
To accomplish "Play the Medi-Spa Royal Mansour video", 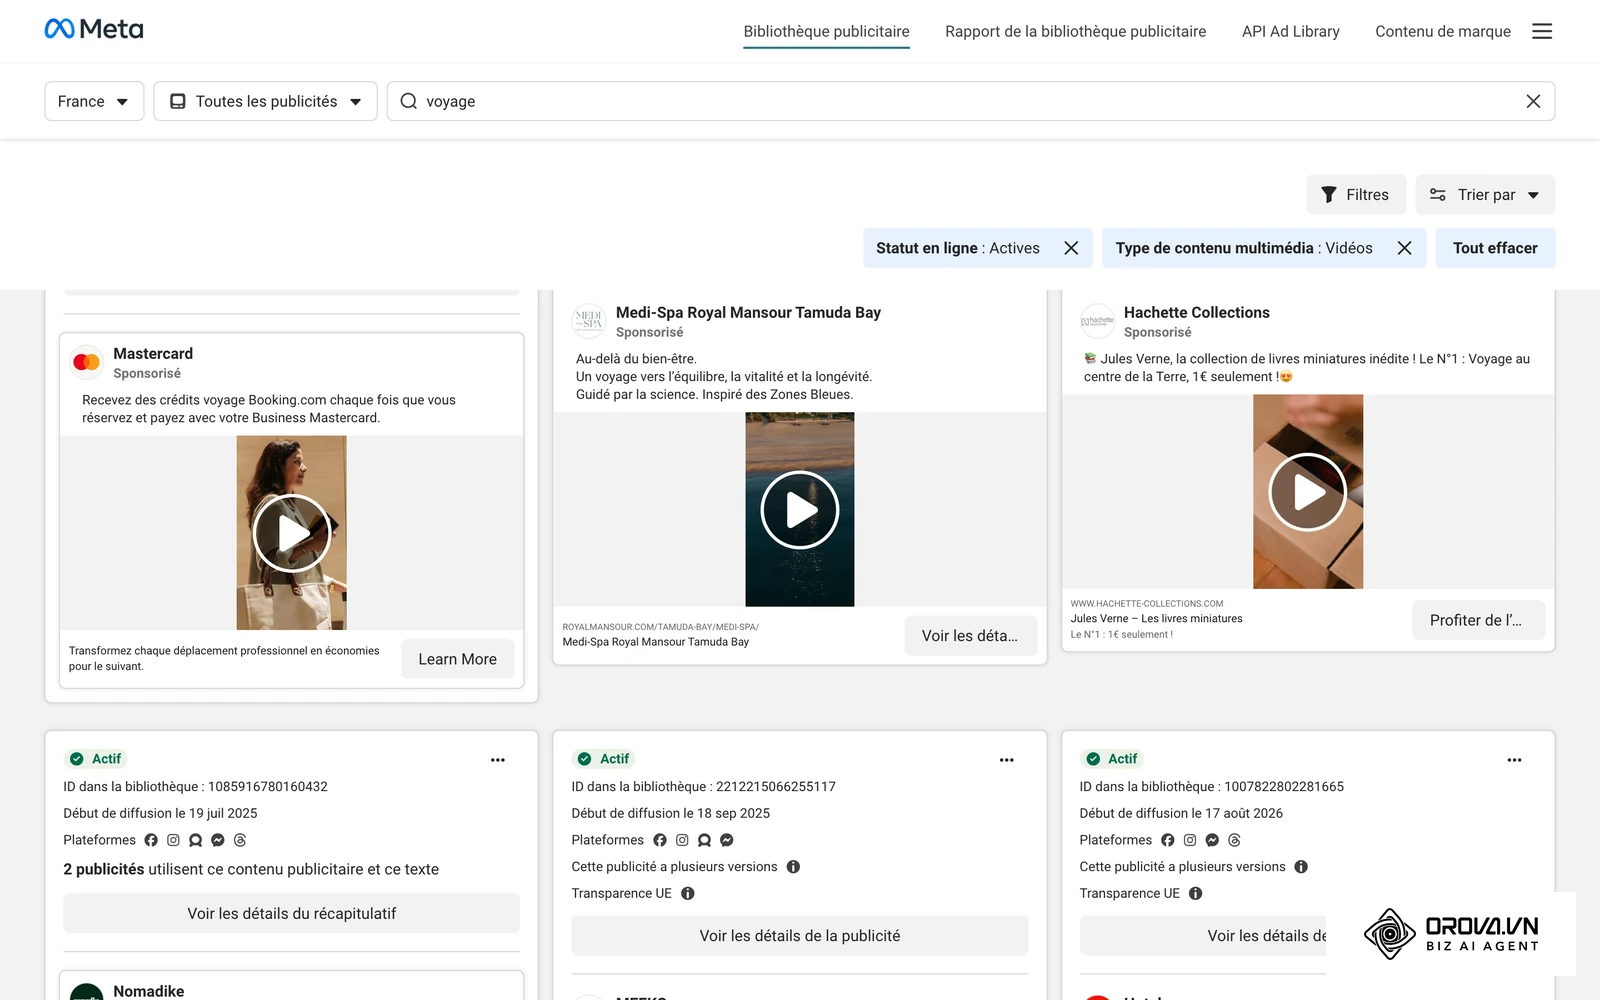I will (800, 510).
